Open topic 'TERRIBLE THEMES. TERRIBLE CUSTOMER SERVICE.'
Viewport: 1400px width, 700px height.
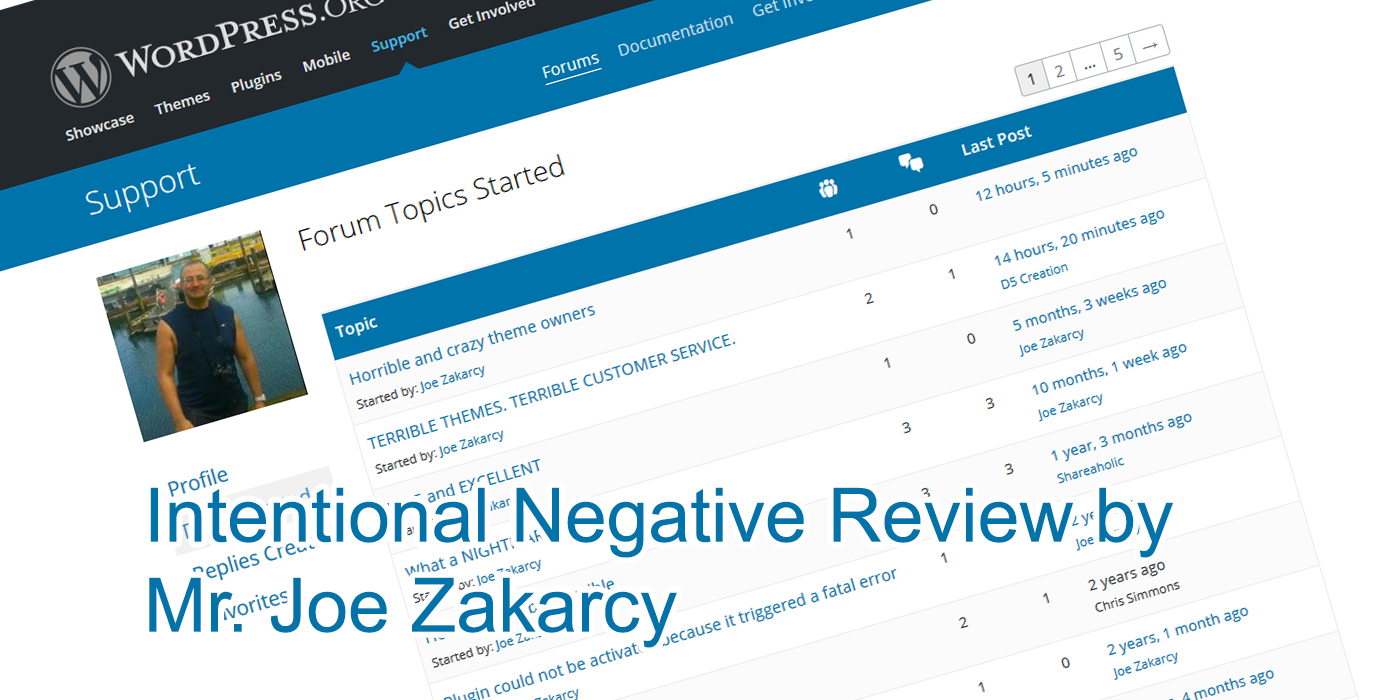point(551,391)
